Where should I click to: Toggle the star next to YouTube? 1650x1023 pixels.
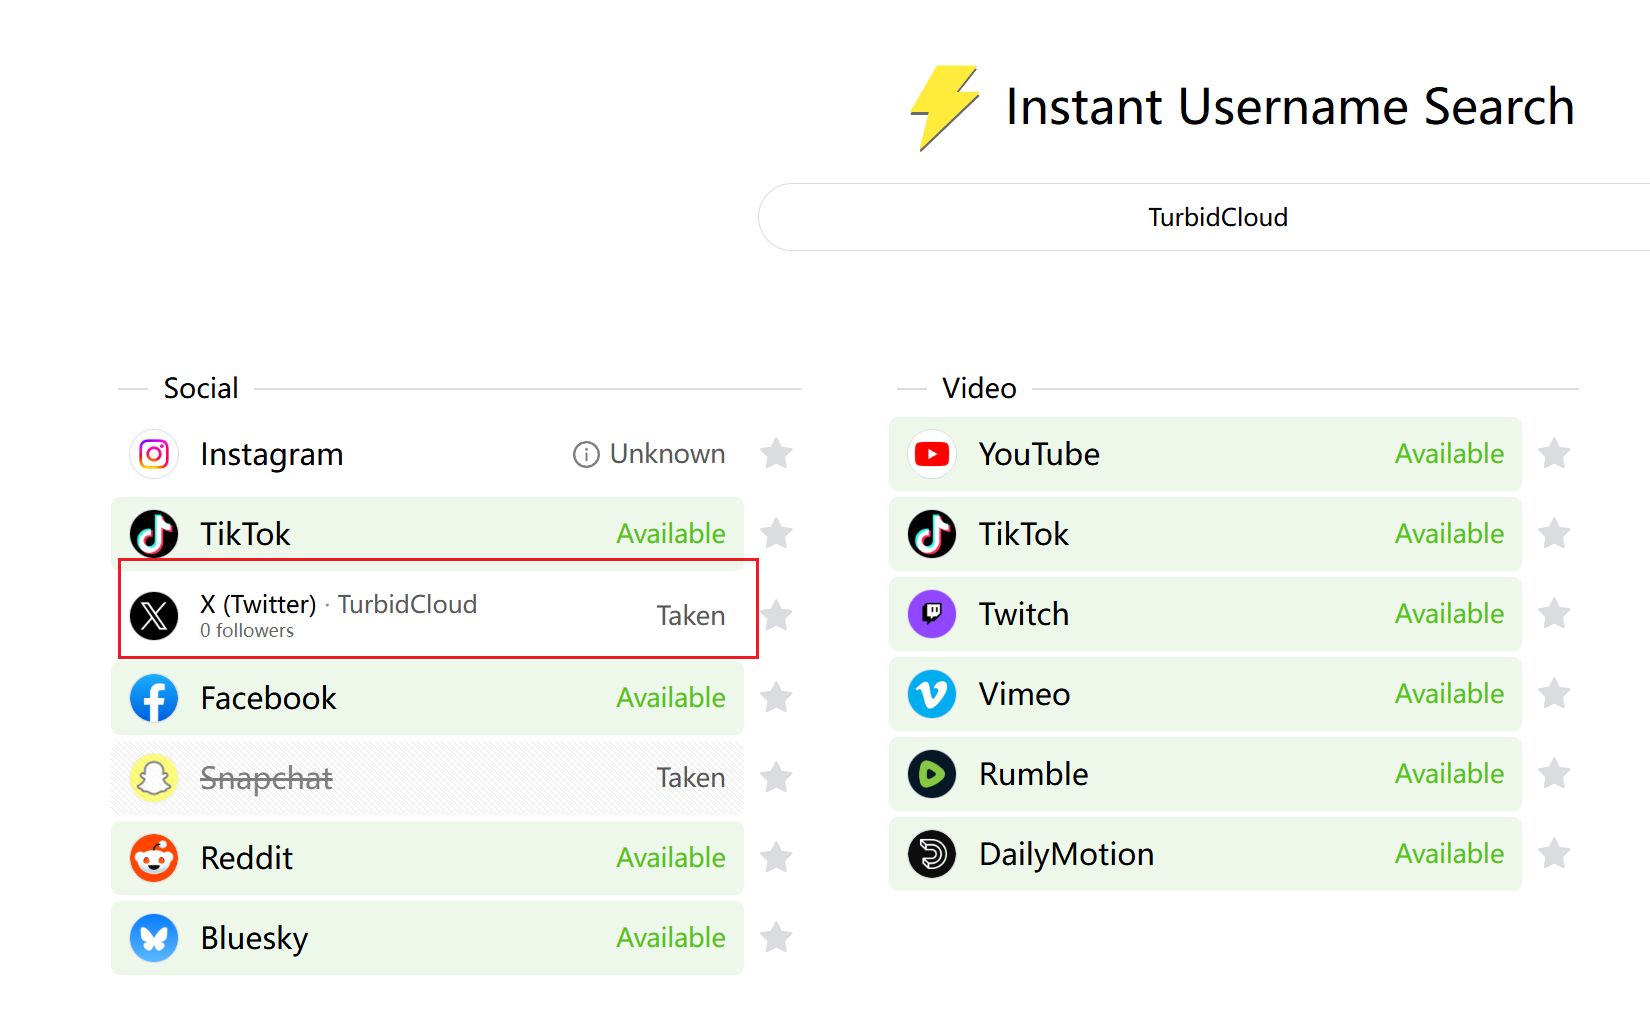[1554, 454]
